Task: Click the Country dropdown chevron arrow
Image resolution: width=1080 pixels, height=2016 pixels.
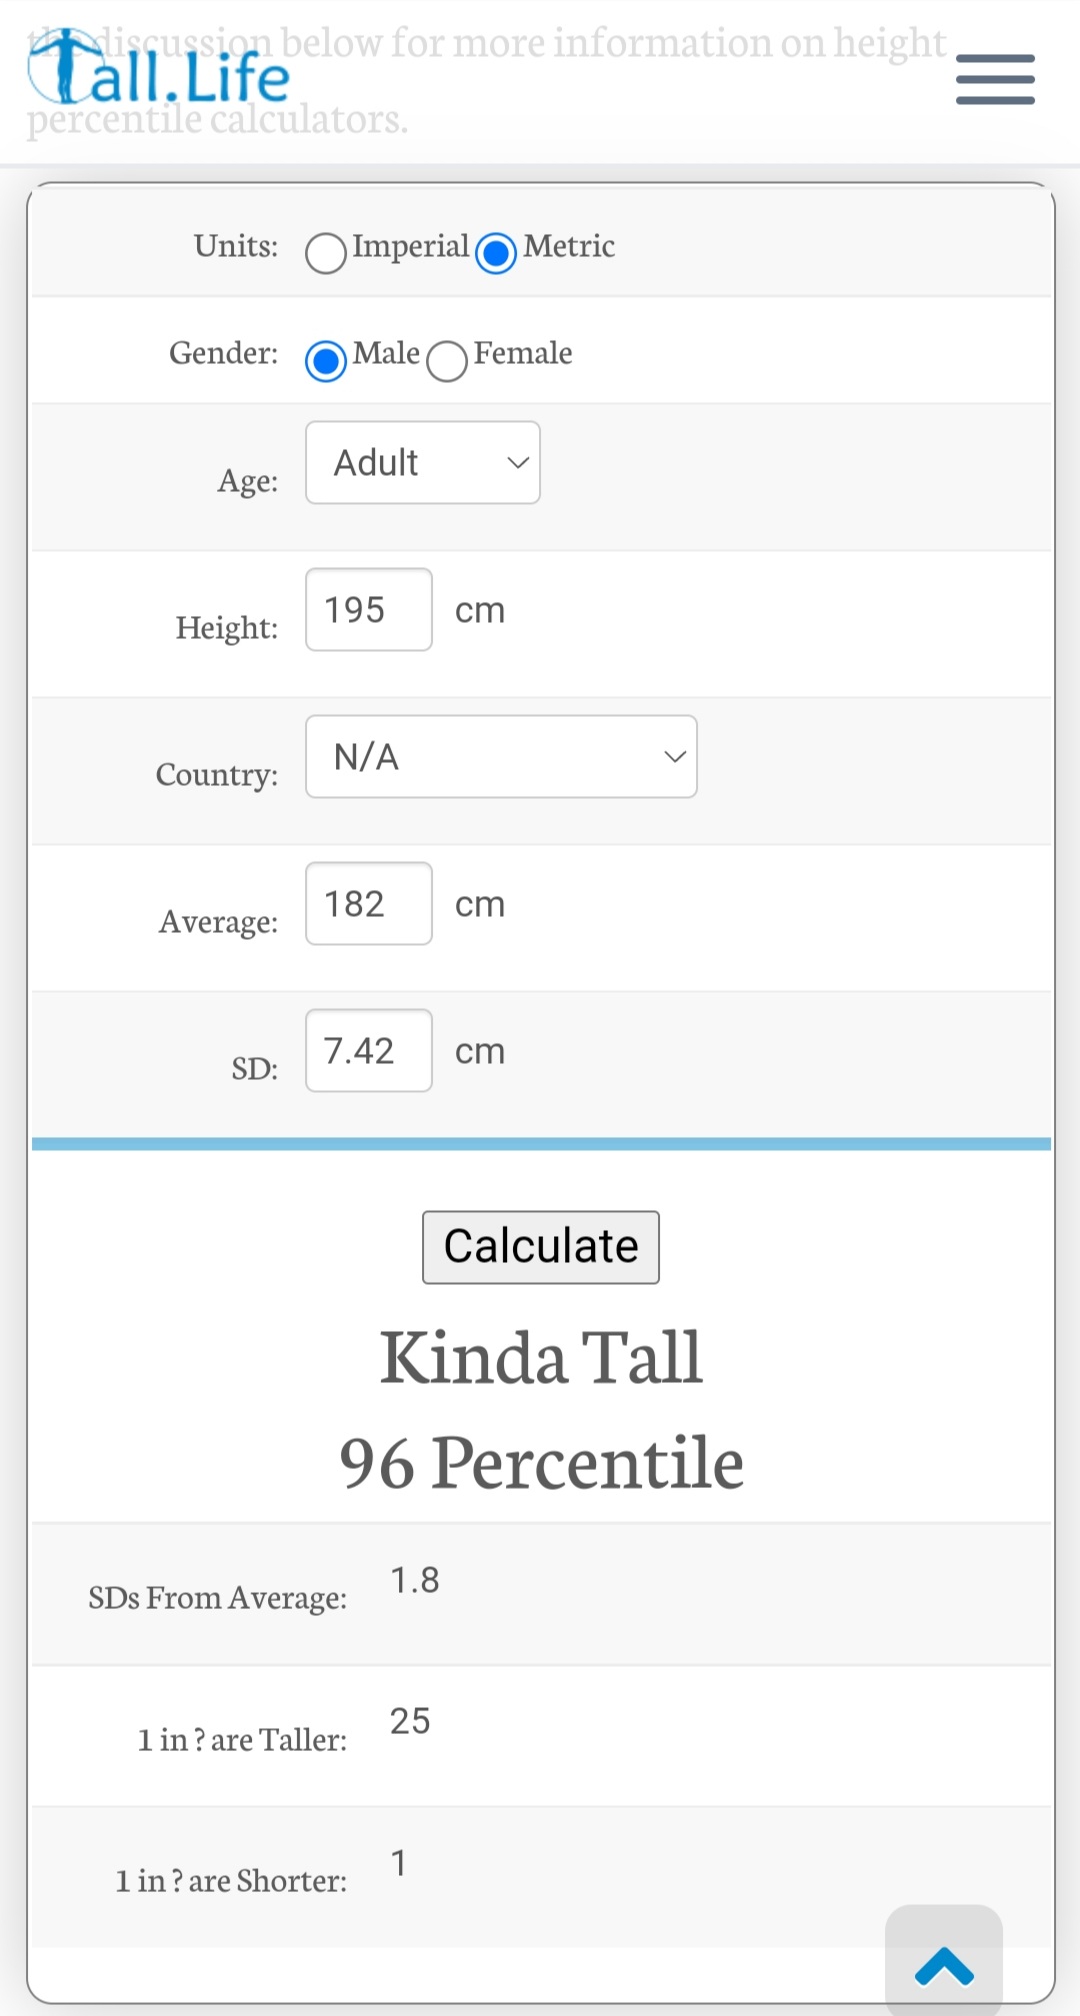Action: coord(675,757)
